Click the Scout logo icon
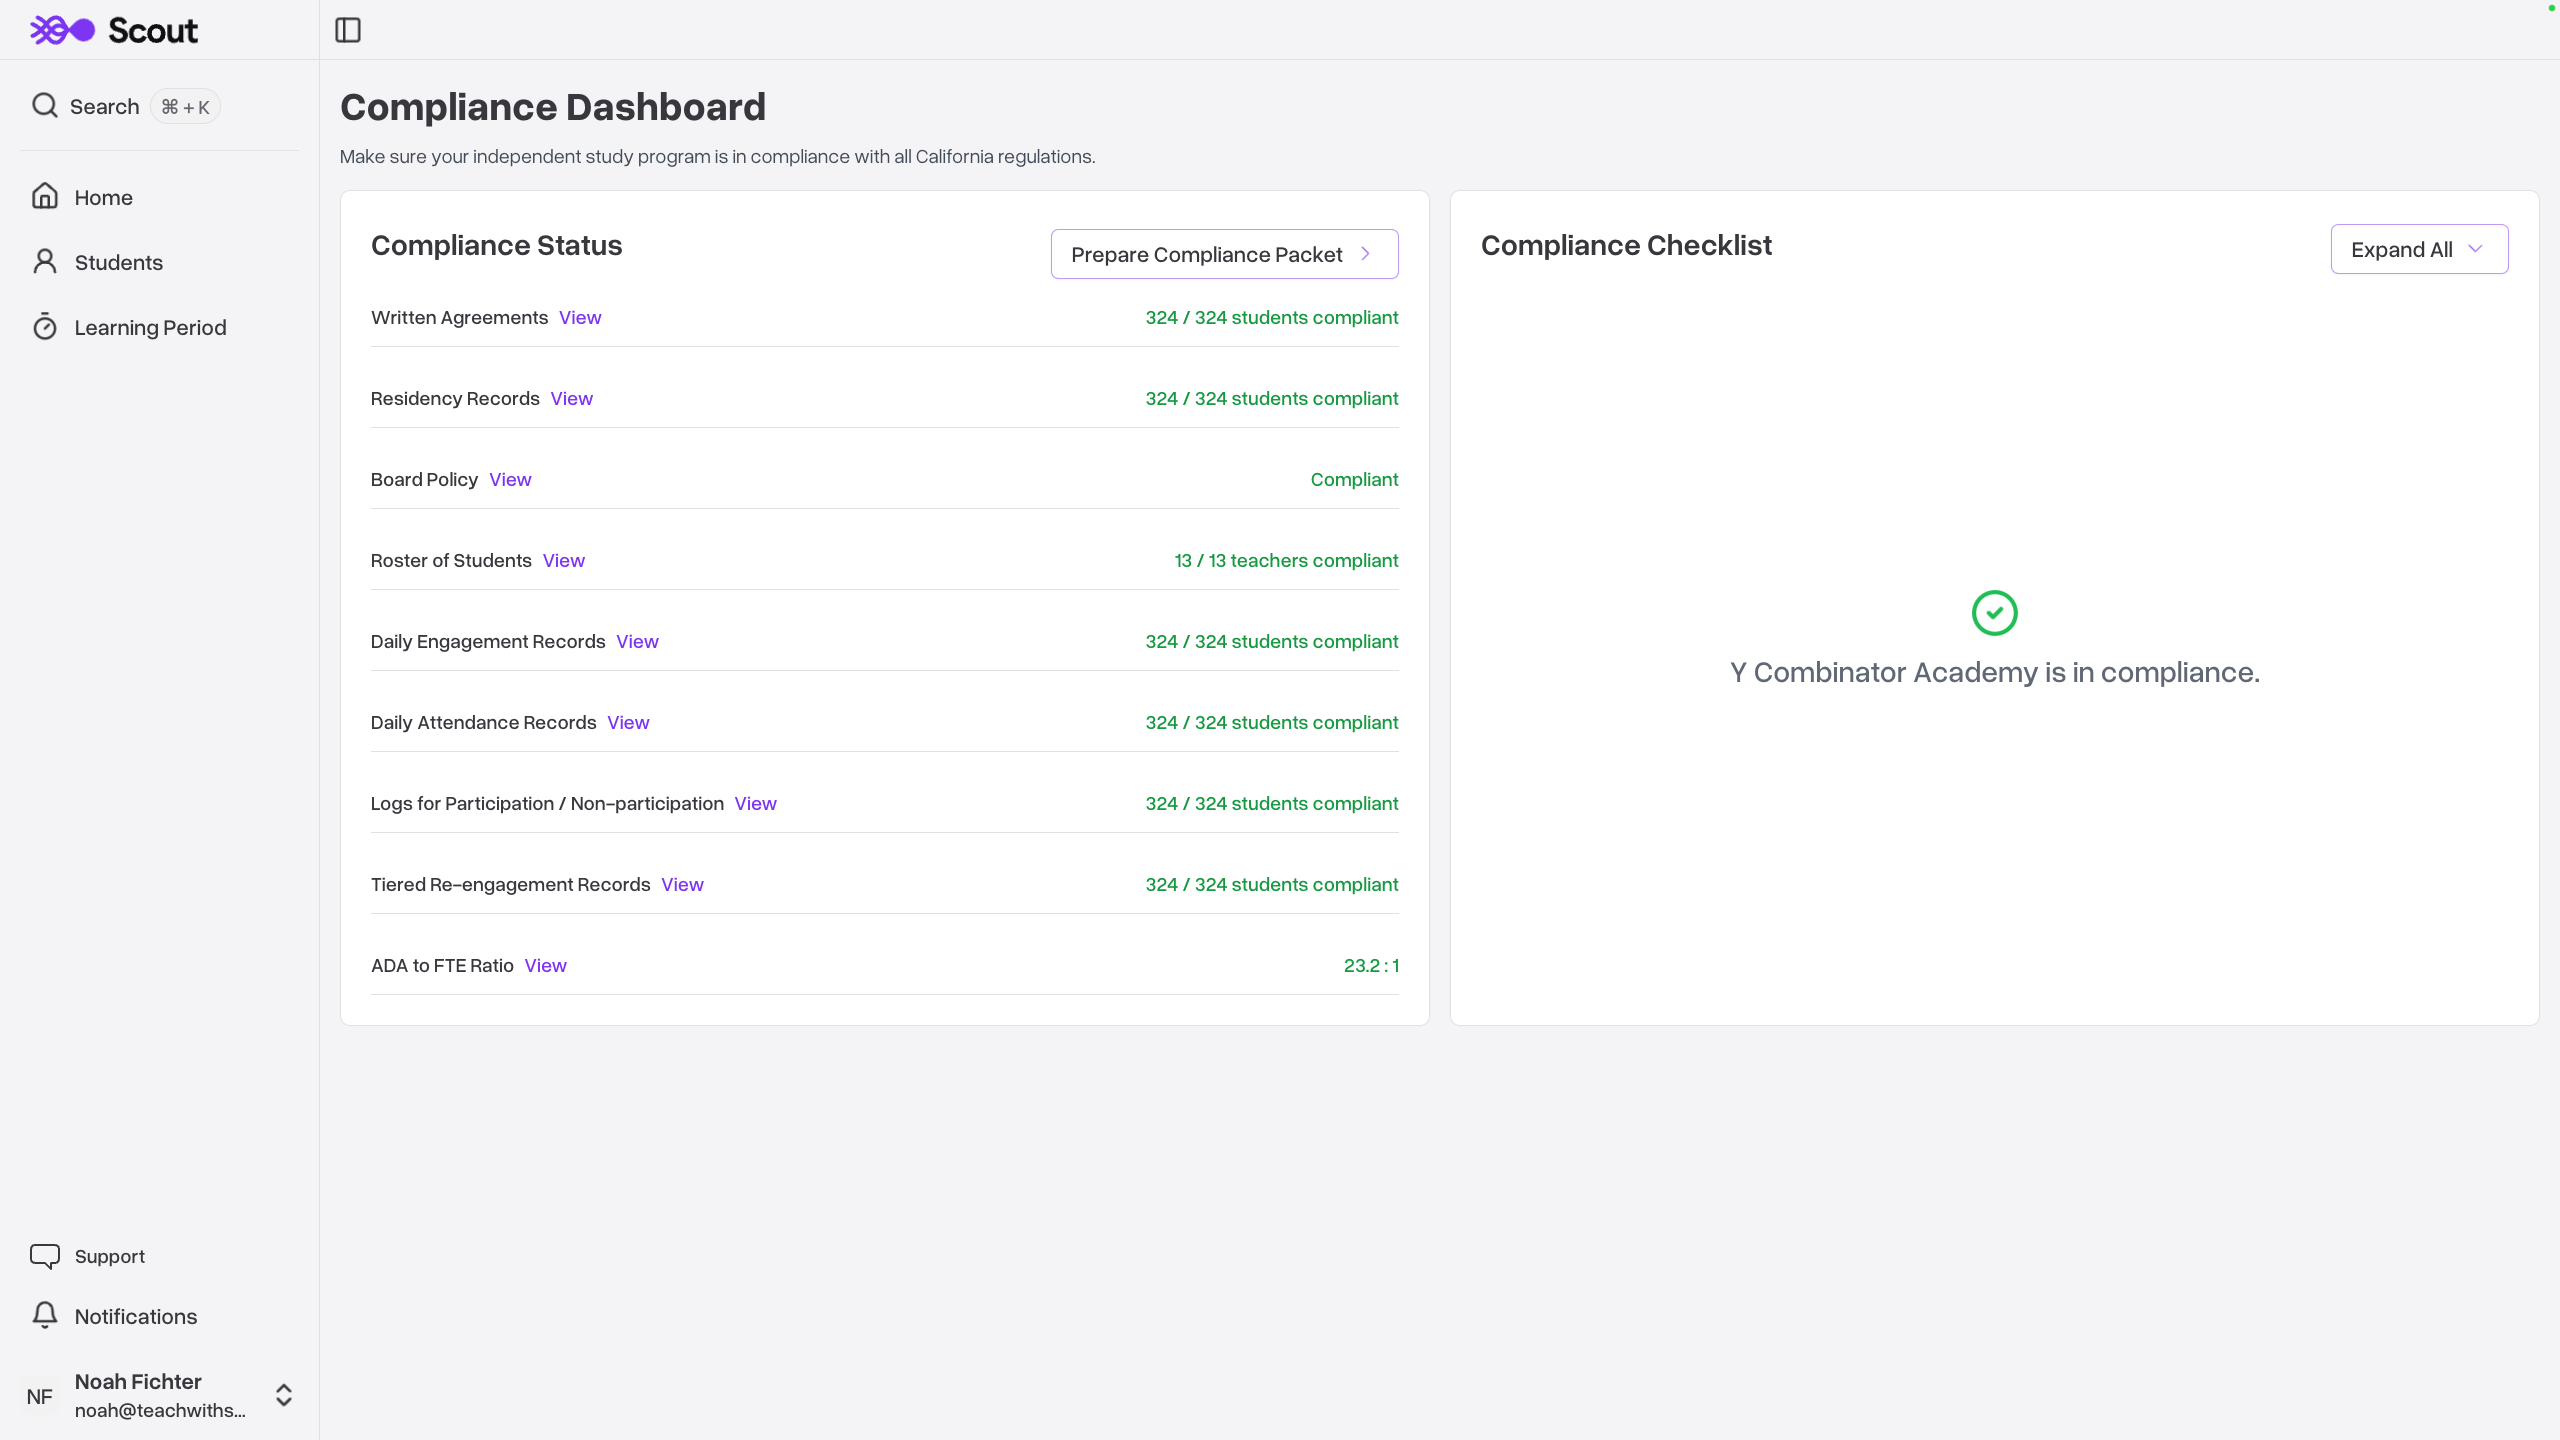Viewport: 2560px width, 1440px height. click(x=62, y=30)
